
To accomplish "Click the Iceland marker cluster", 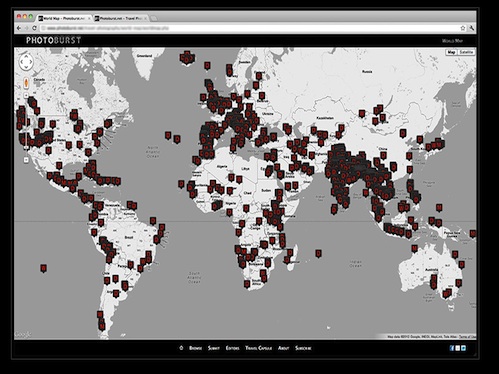I will point(187,58).
